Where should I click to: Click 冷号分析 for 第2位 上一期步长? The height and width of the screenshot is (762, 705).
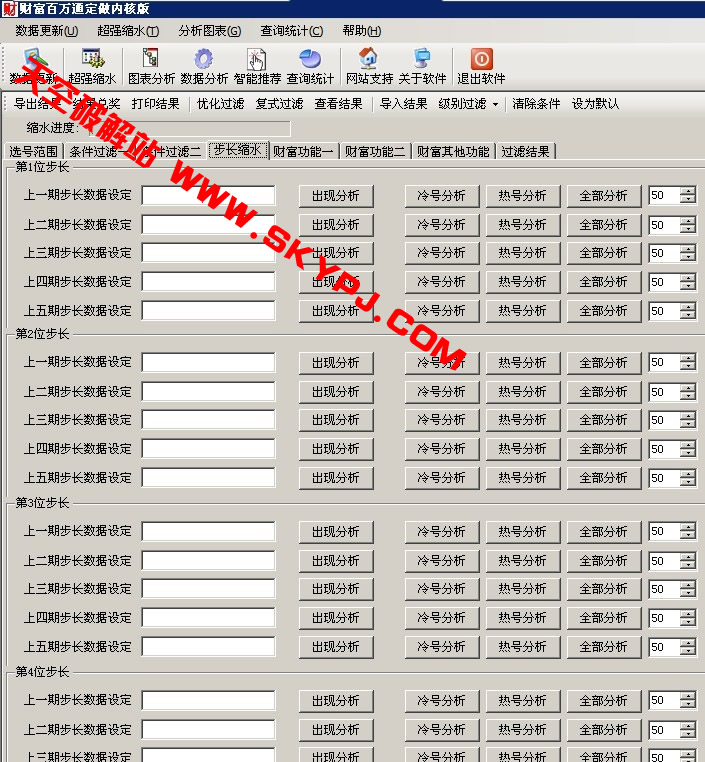pyautogui.click(x=441, y=363)
